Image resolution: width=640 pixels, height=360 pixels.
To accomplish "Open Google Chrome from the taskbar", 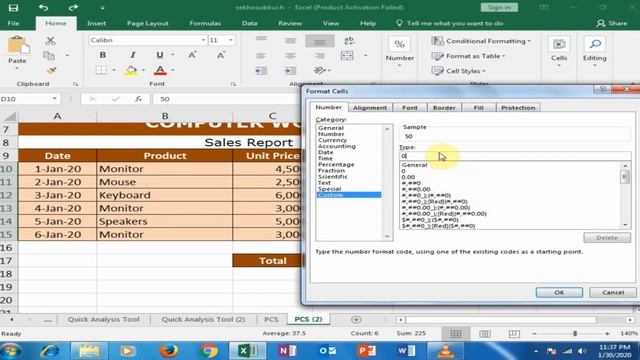I will pyautogui.click(x=209, y=351).
